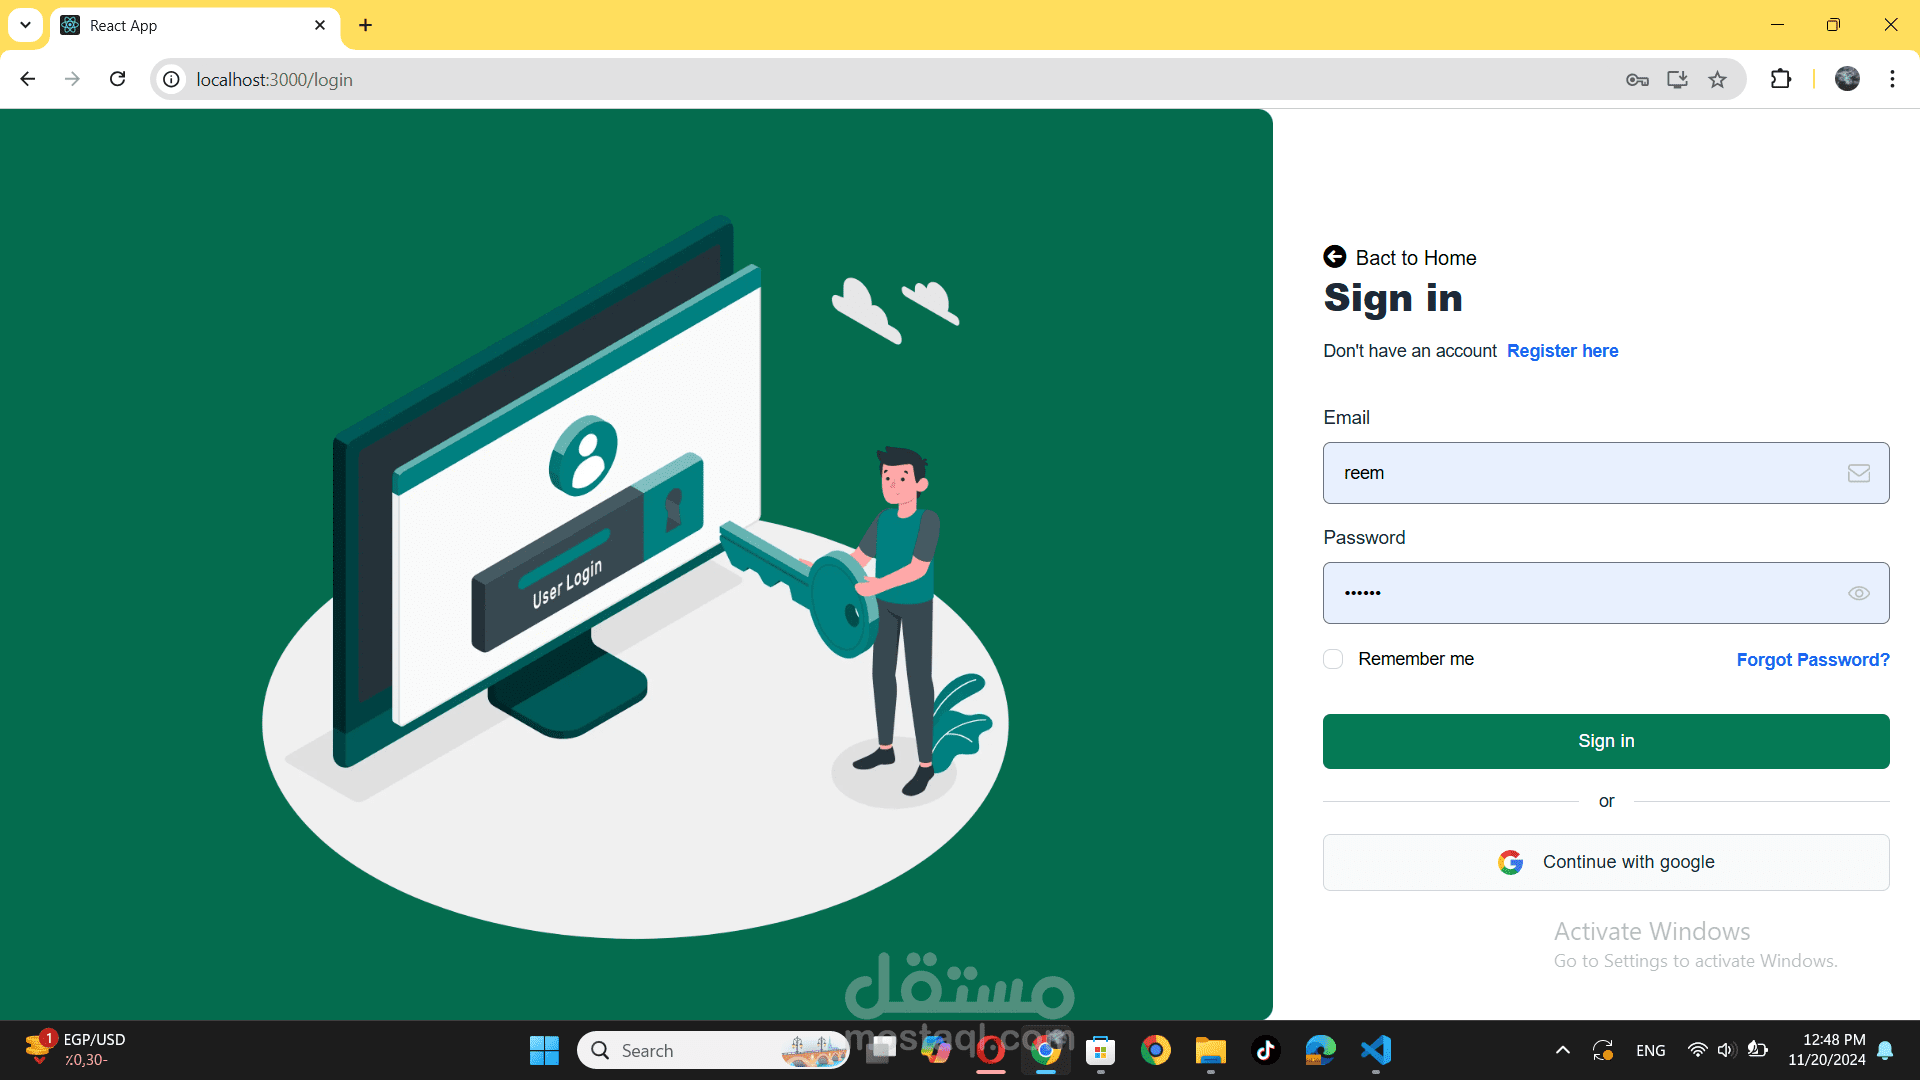The width and height of the screenshot is (1920, 1080).
Task: Click the install app icon in address bar
Action: (1677, 80)
